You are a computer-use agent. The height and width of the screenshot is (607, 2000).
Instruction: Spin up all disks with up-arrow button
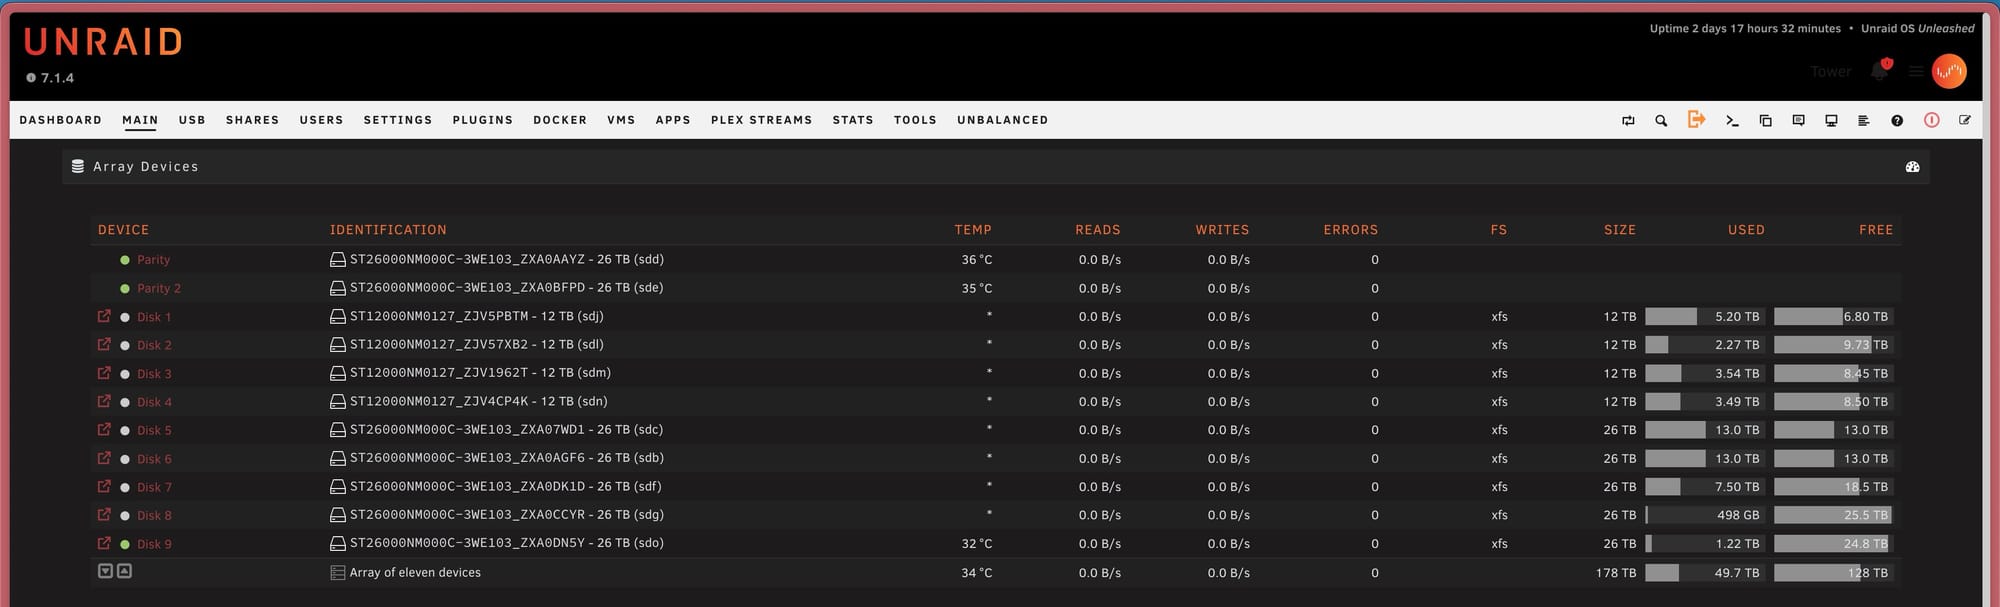tap(124, 571)
